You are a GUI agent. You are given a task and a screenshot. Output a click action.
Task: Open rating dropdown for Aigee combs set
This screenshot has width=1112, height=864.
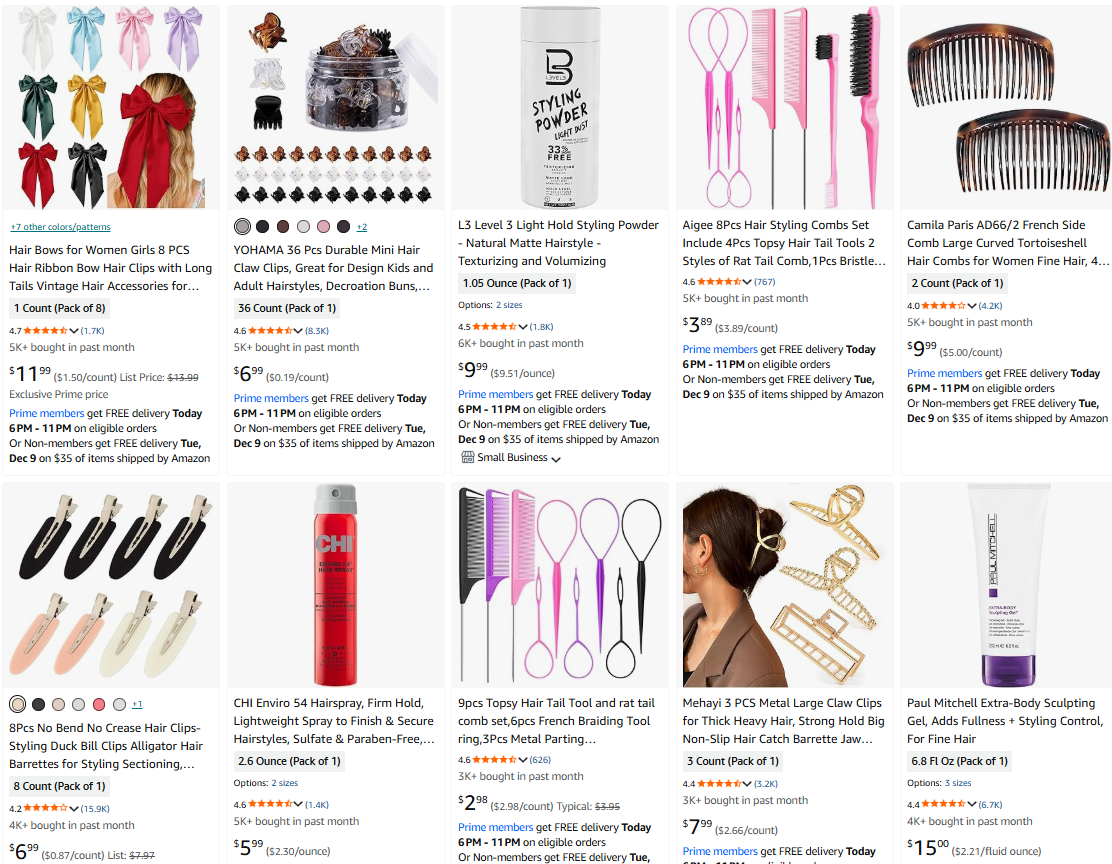747,282
